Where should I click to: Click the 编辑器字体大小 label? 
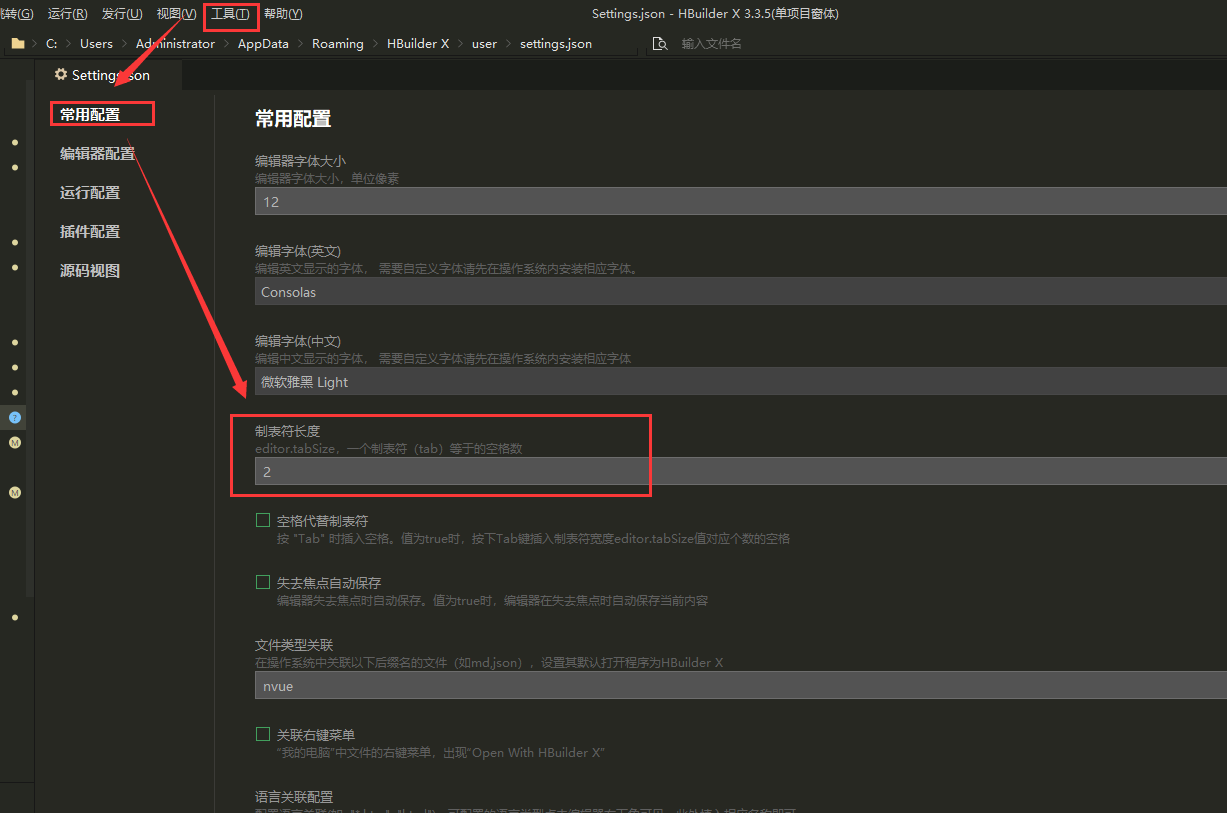[300, 161]
